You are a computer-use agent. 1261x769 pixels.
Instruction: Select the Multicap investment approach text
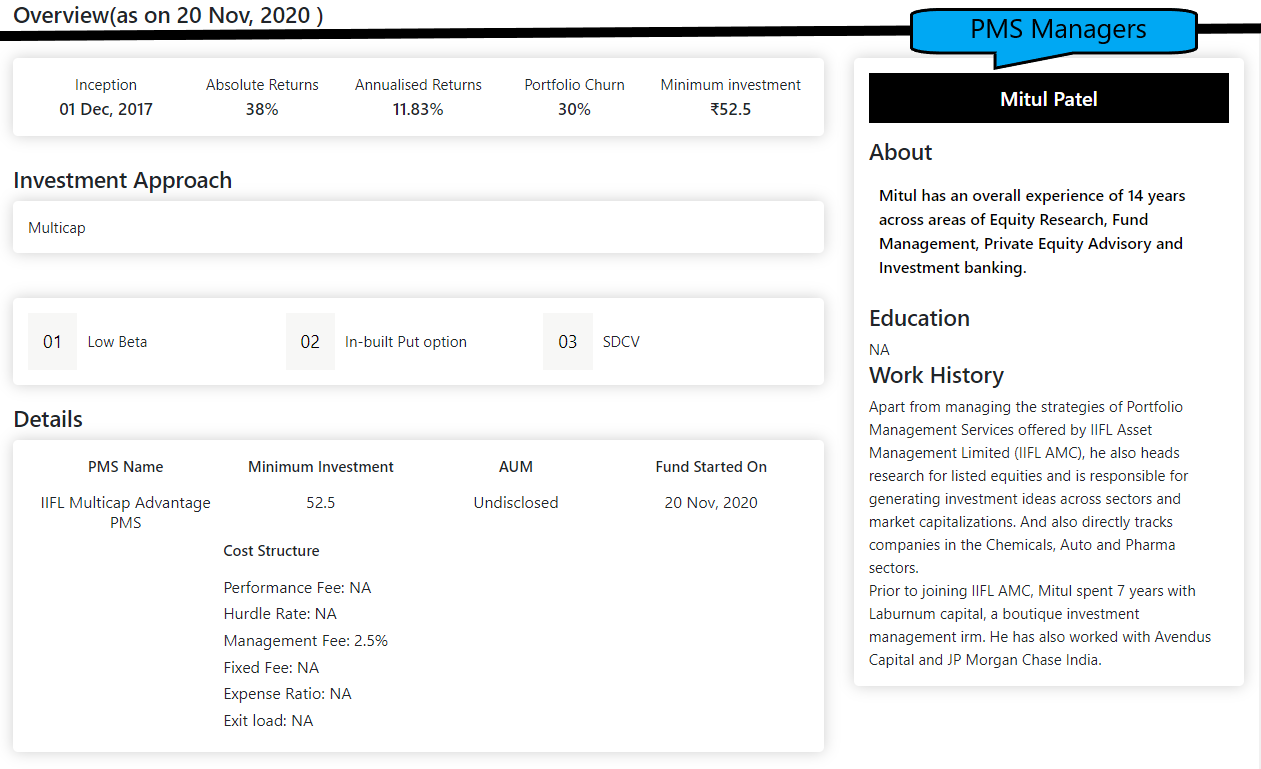pyautogui.click(x=57, y=228)
